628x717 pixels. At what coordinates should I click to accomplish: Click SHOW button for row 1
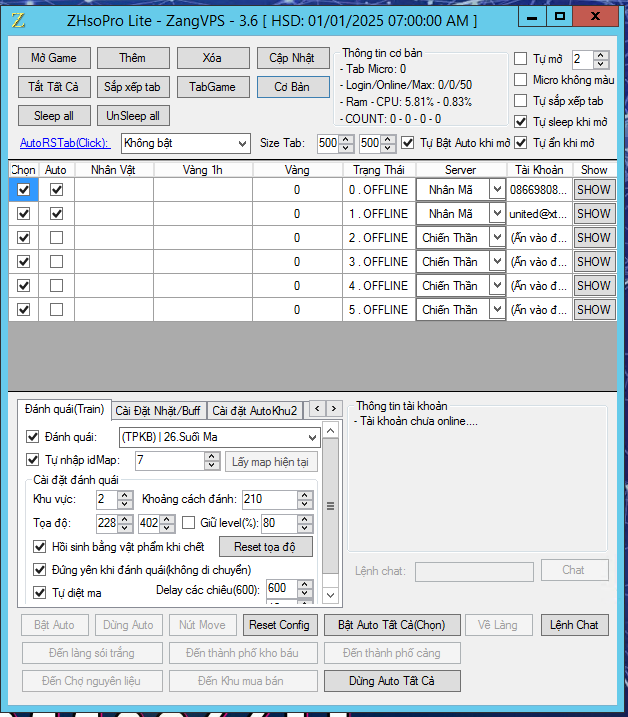593,213
